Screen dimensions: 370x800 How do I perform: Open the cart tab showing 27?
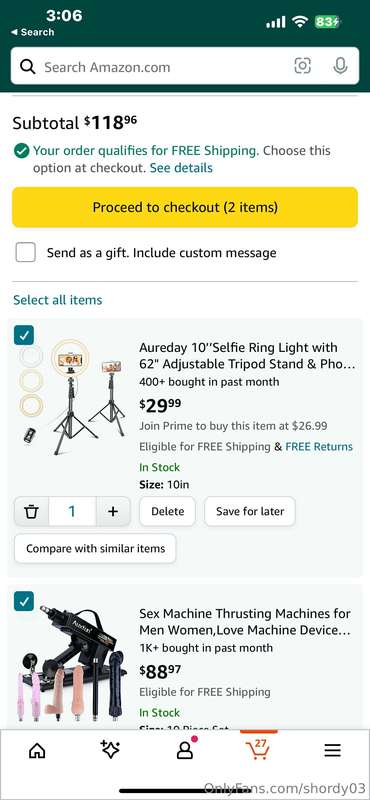[x=258, y=748]
